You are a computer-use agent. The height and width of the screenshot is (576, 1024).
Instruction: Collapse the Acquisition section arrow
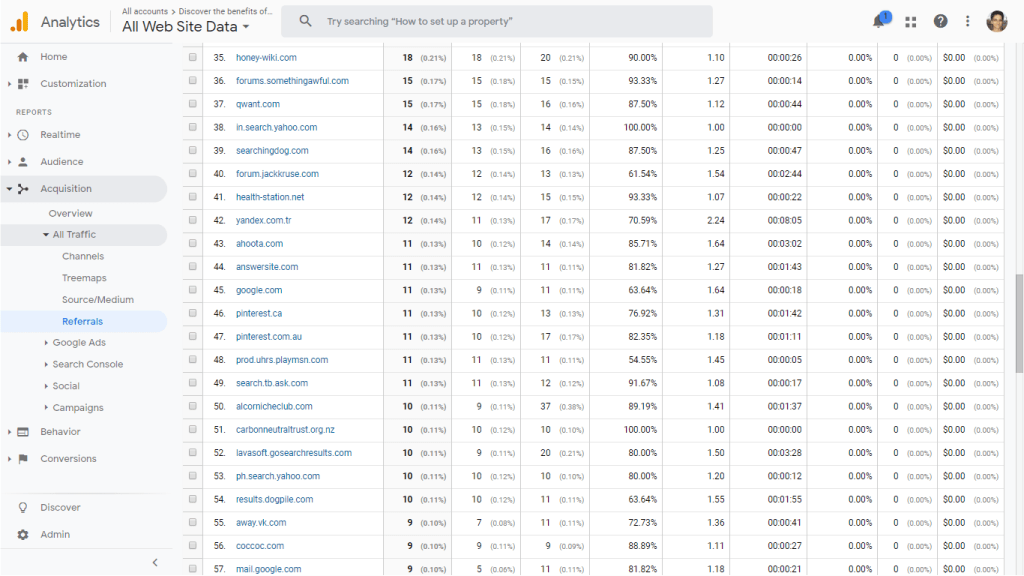click(x=9, y=189)
